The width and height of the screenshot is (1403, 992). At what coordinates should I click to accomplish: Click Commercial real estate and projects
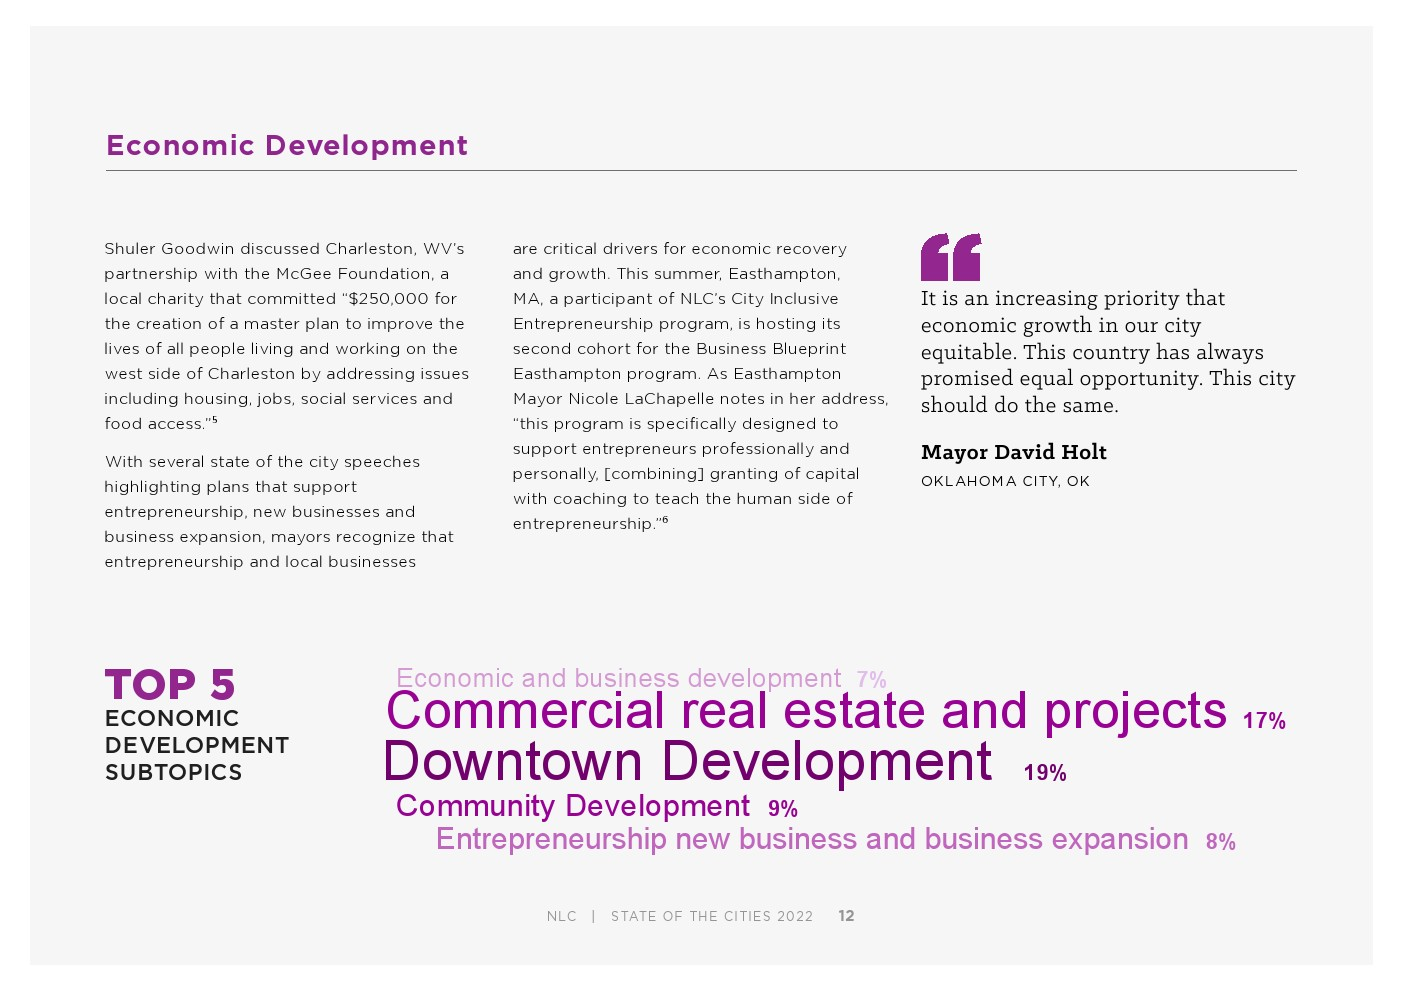806,711
